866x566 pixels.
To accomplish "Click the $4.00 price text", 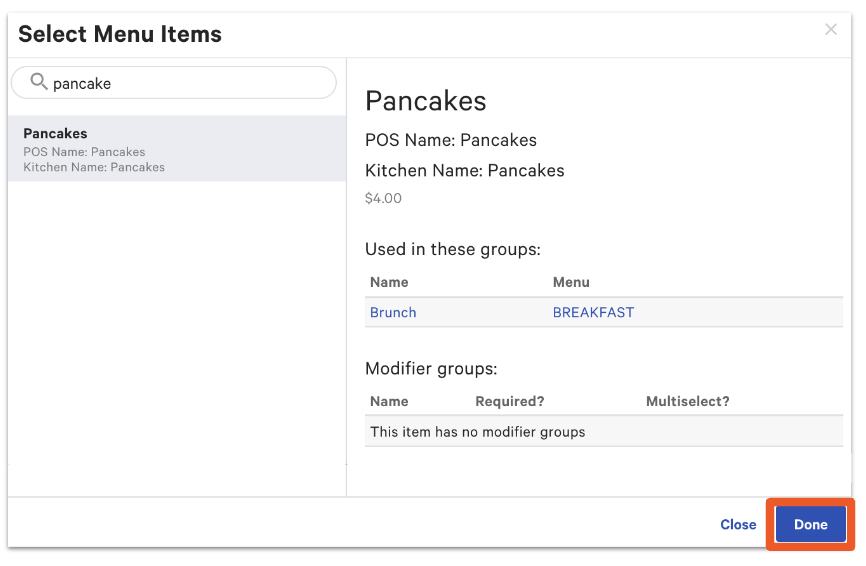I will click(x=384, y=198).
